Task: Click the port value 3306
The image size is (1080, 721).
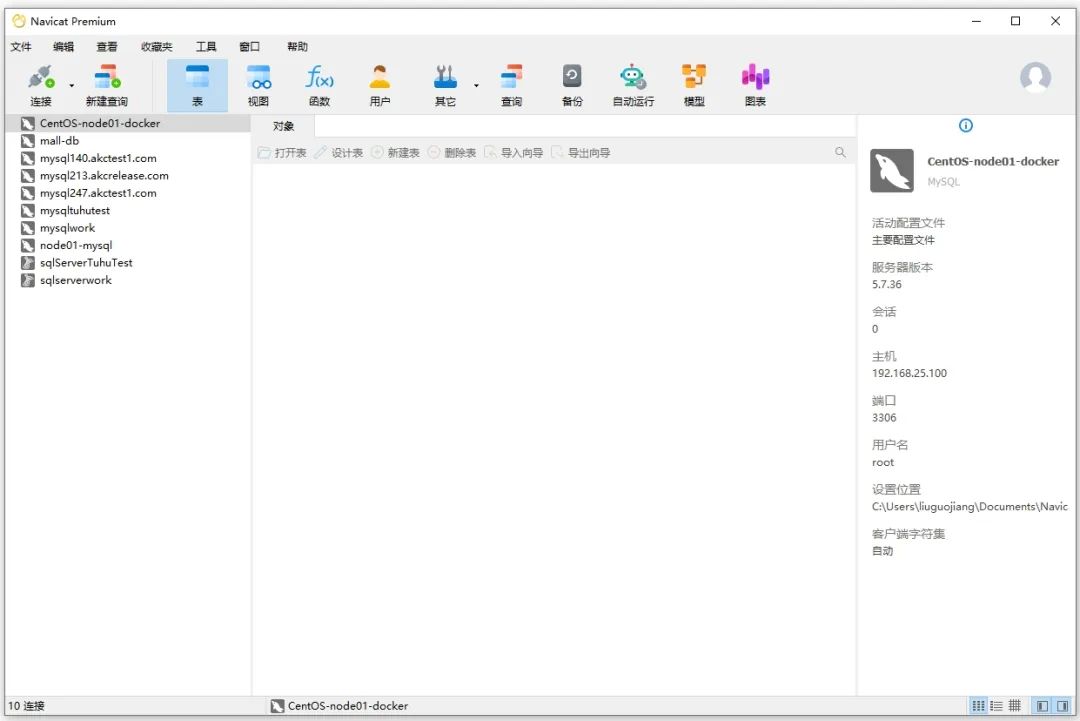Action: [884, 418]
